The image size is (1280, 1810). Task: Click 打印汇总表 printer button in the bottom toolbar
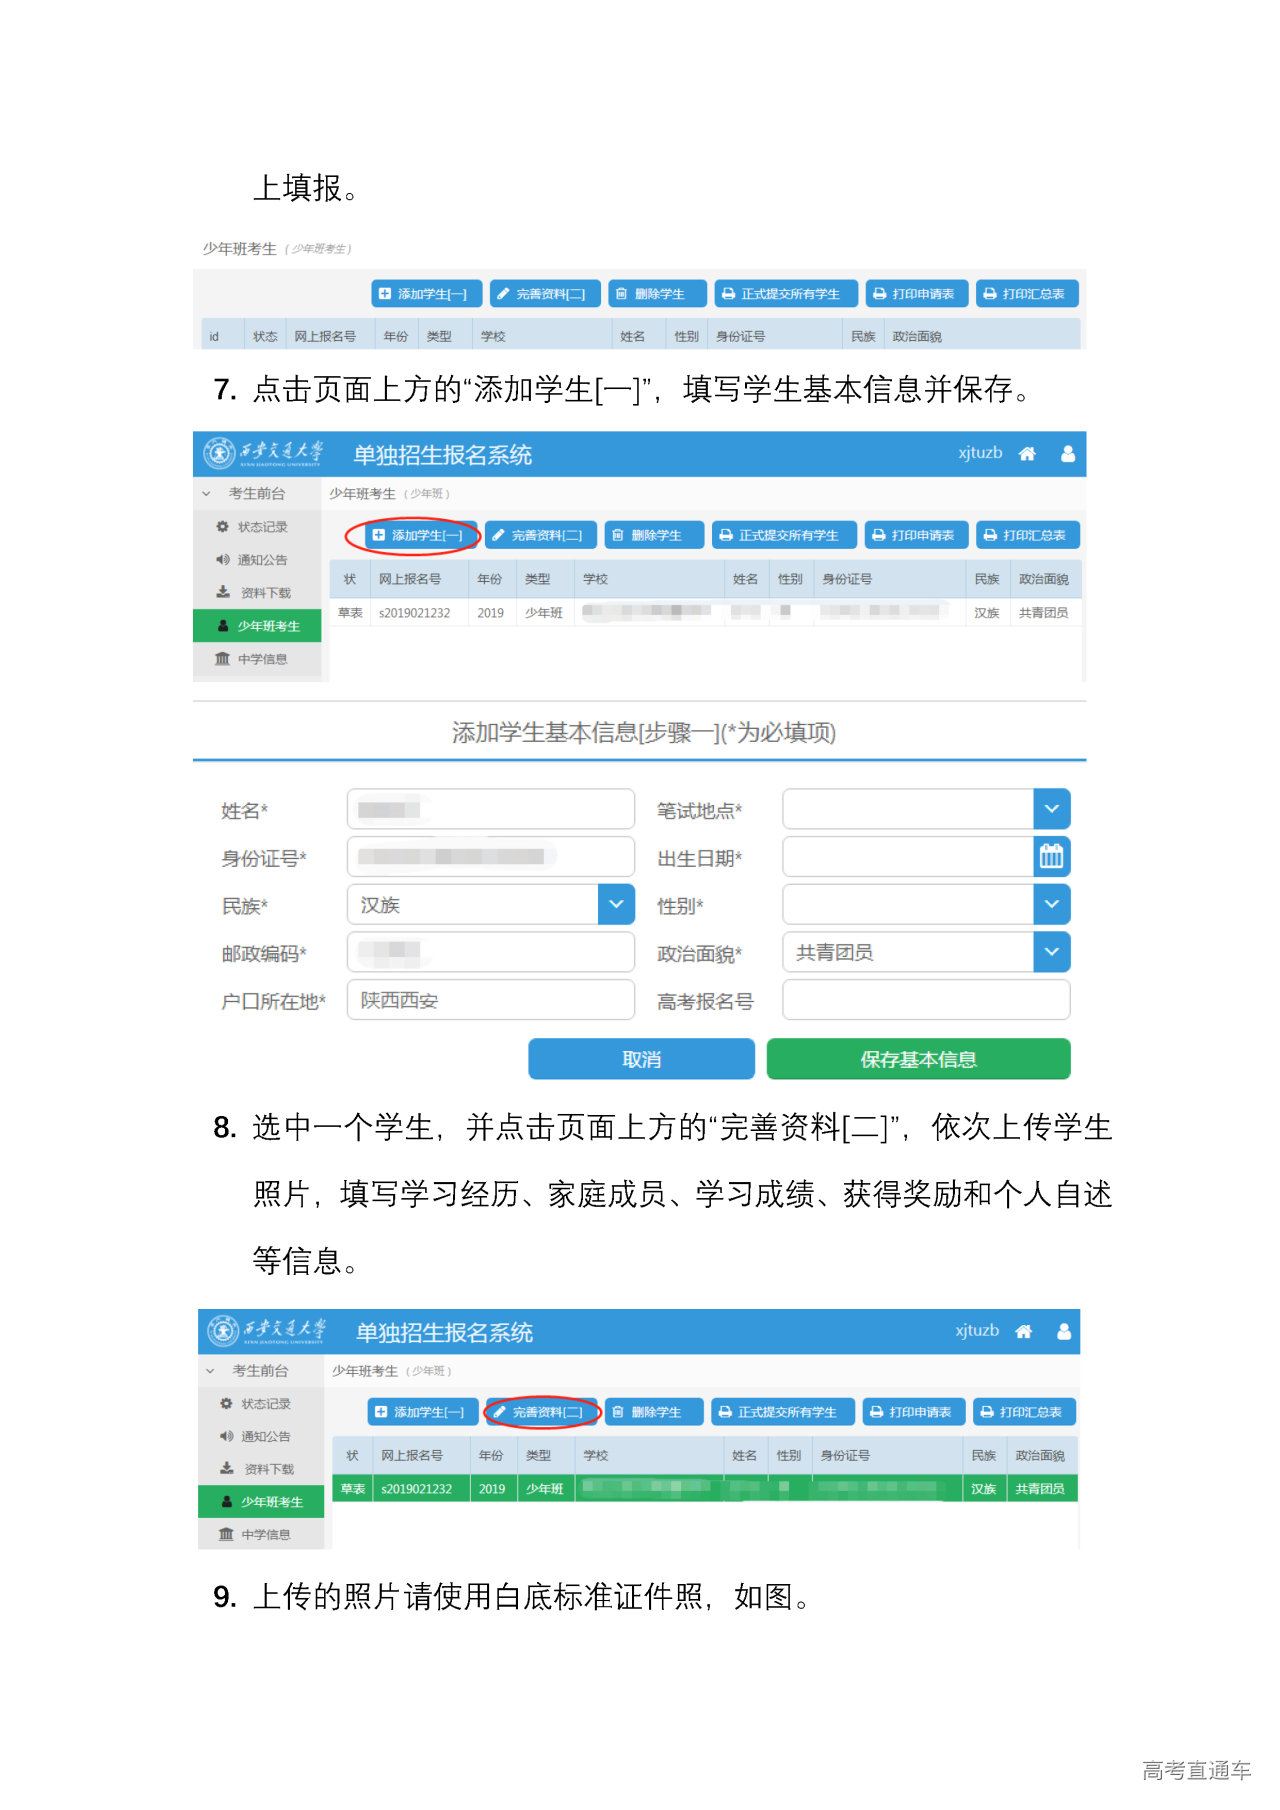click(x=1024, y=1412)
